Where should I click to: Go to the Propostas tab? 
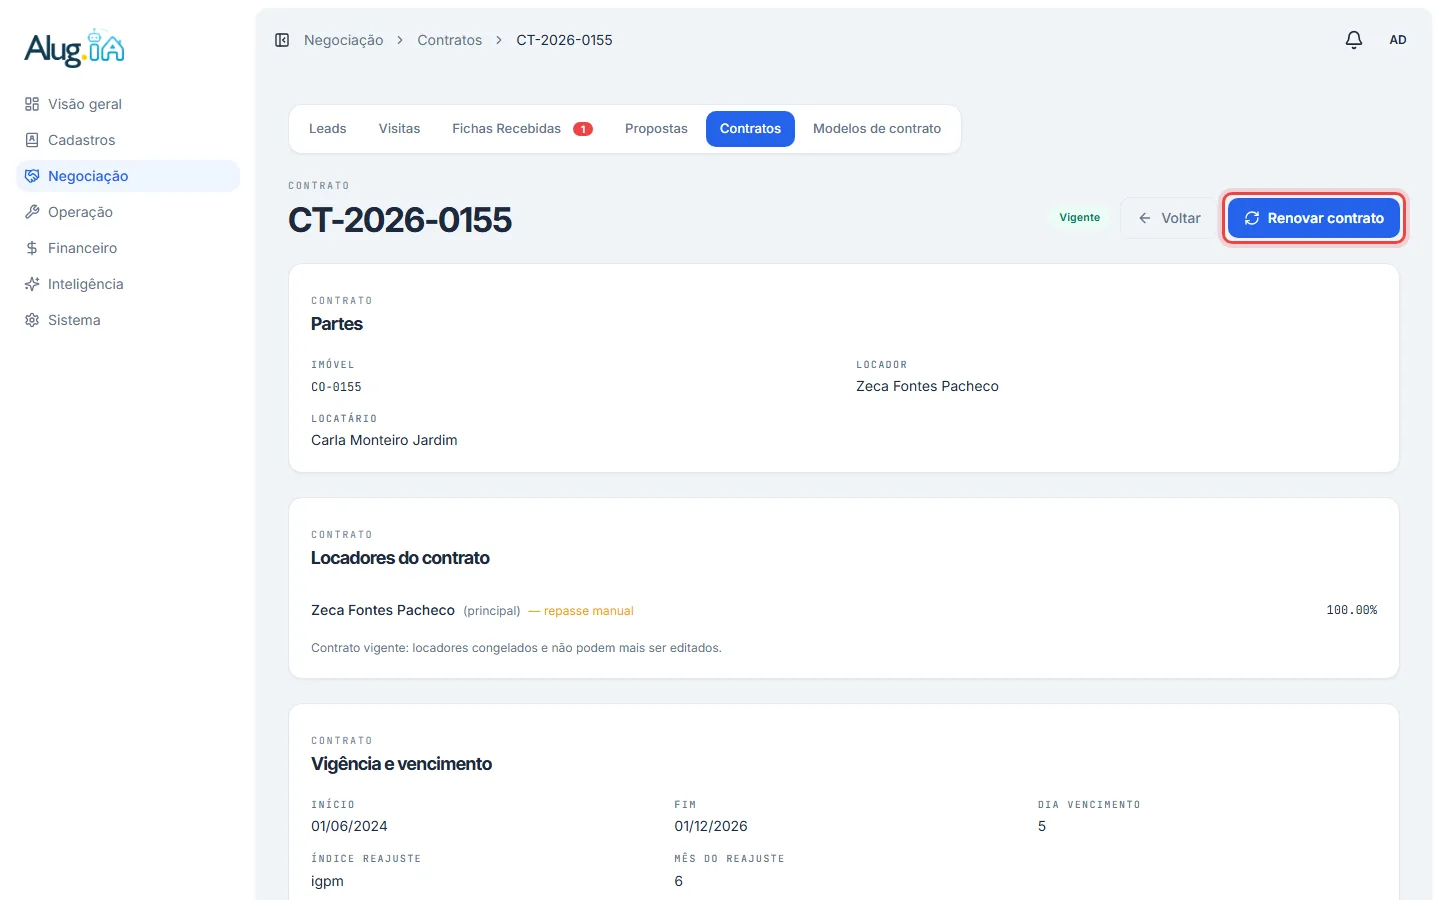pos(656,129)
